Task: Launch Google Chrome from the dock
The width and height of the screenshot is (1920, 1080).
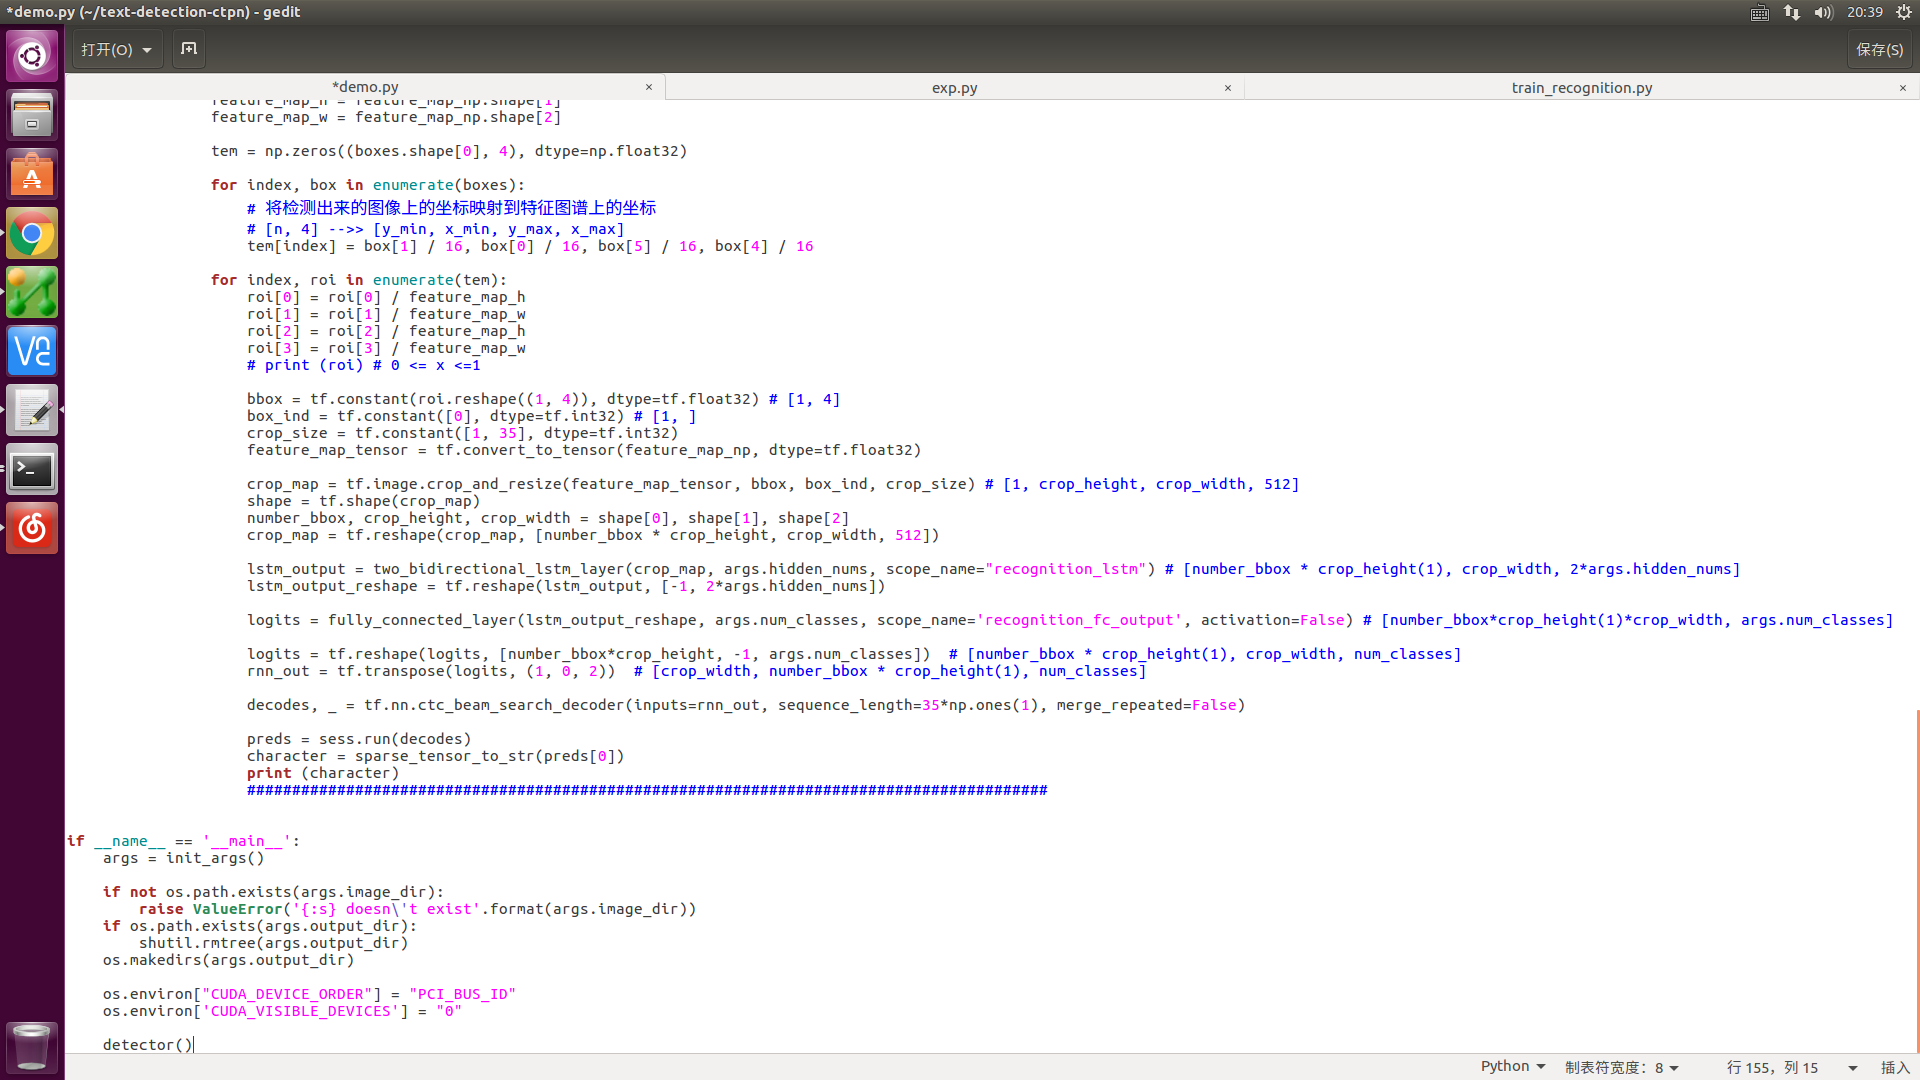Action: pyautogui.click(x=32, y=234)
